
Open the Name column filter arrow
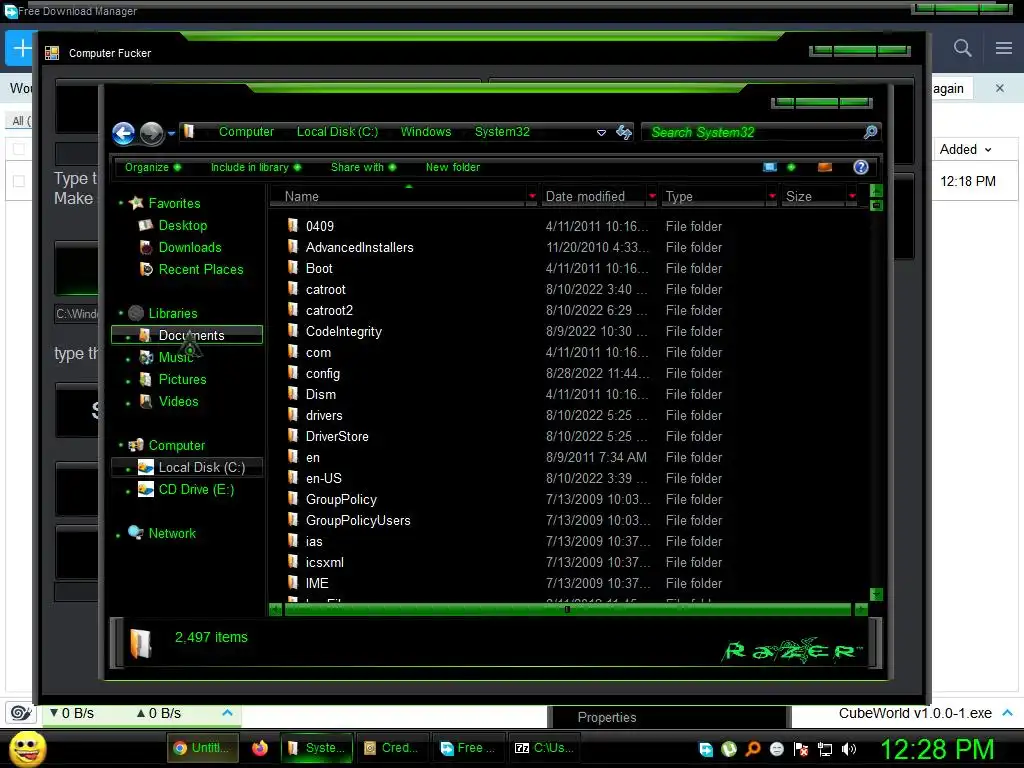[532, 196]
